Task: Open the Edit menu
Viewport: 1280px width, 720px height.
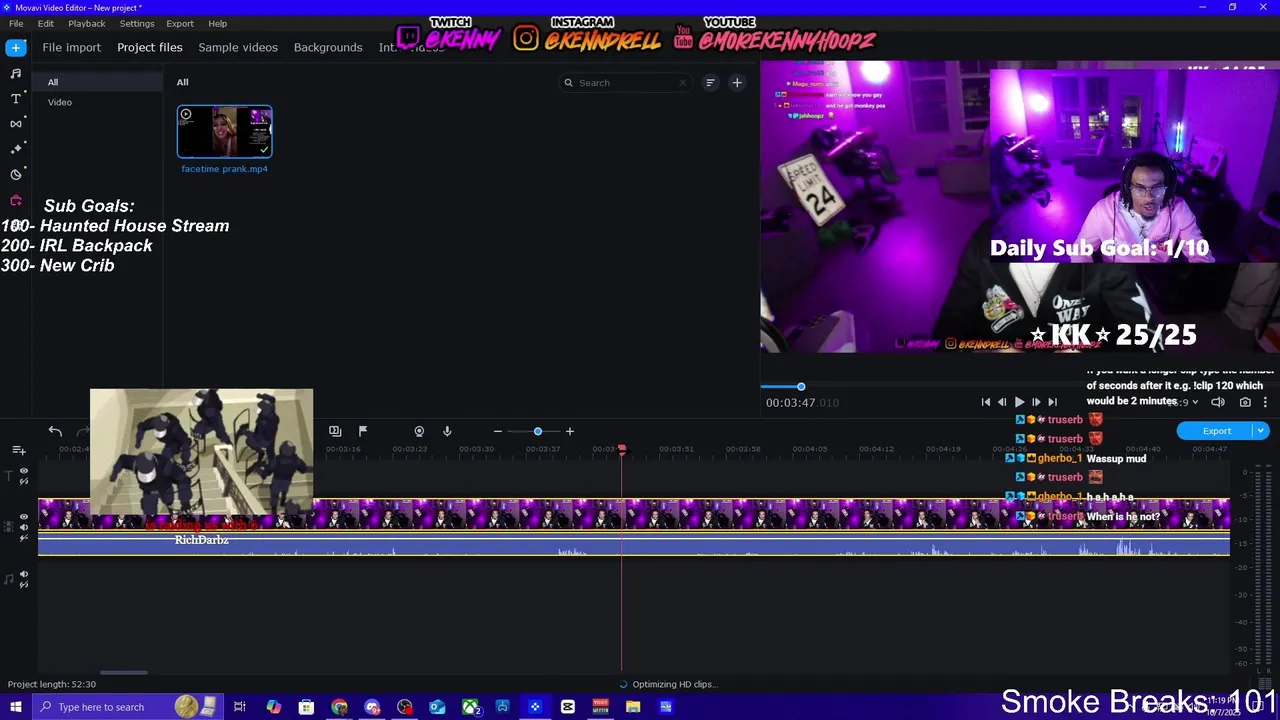Action: point(46,23)
